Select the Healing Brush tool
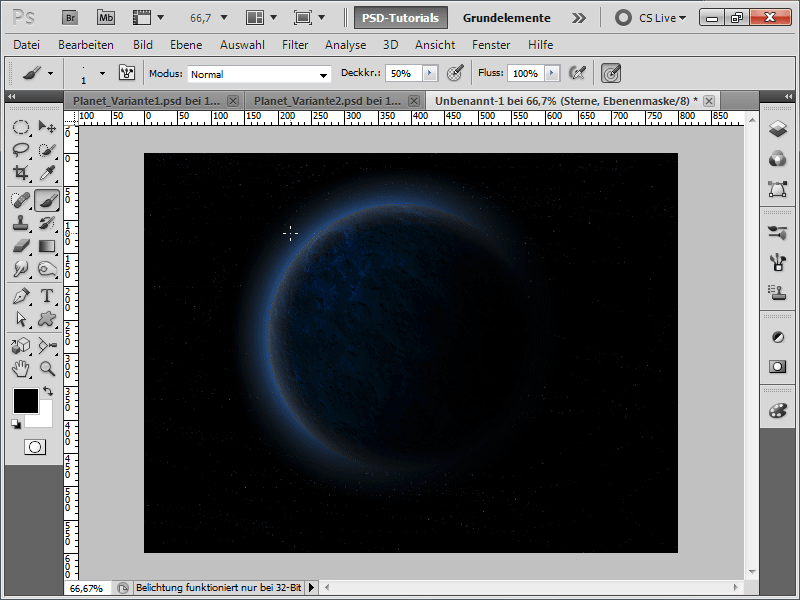This screenshot has height=600, width=800. pyautogui.click(x=20, y=200)
